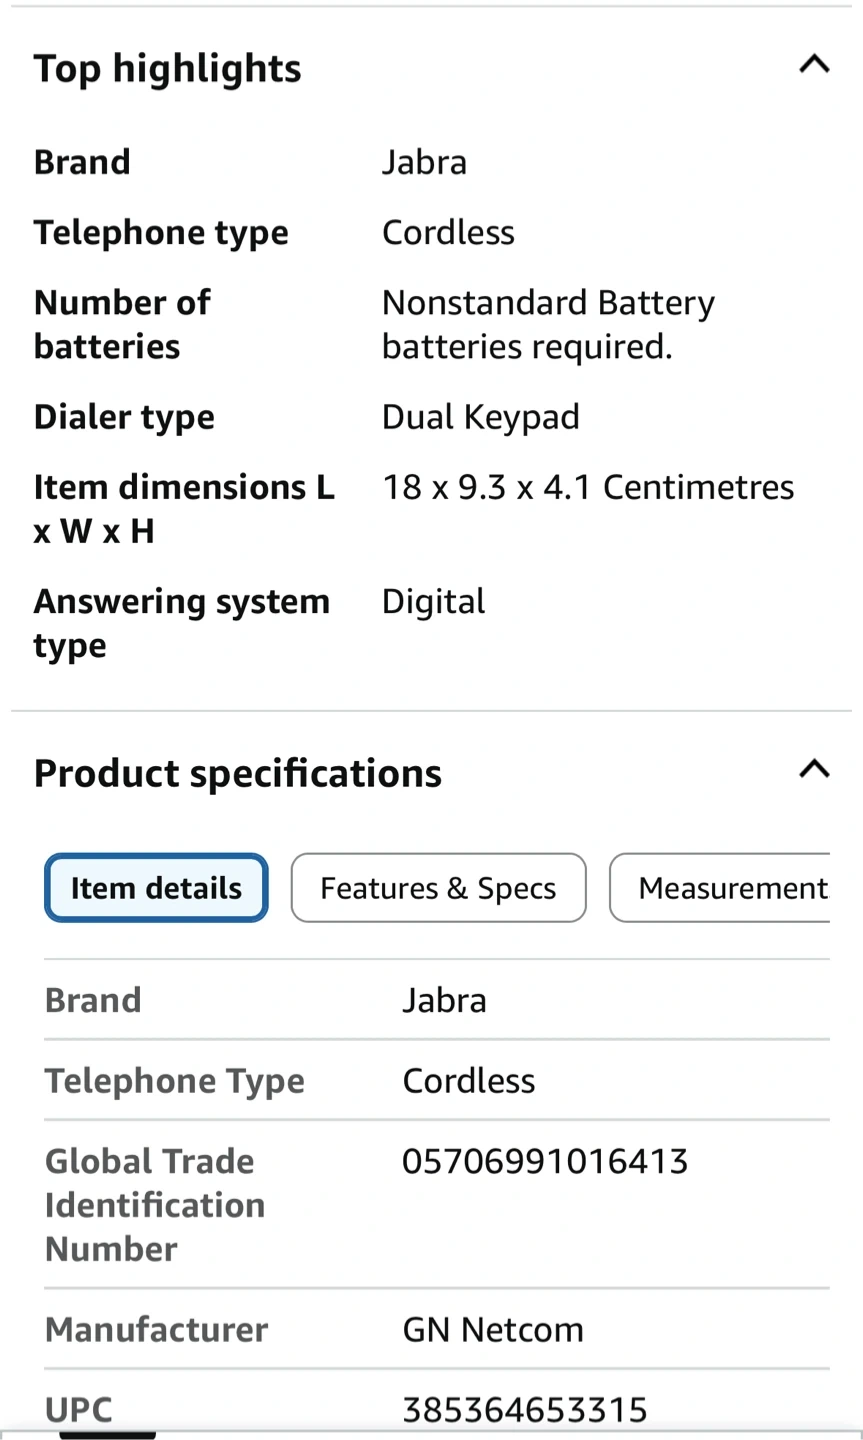Screen dimensions: 863x1440
Task: Click the Dual Keypad dialer value
Action: [481, 417]
